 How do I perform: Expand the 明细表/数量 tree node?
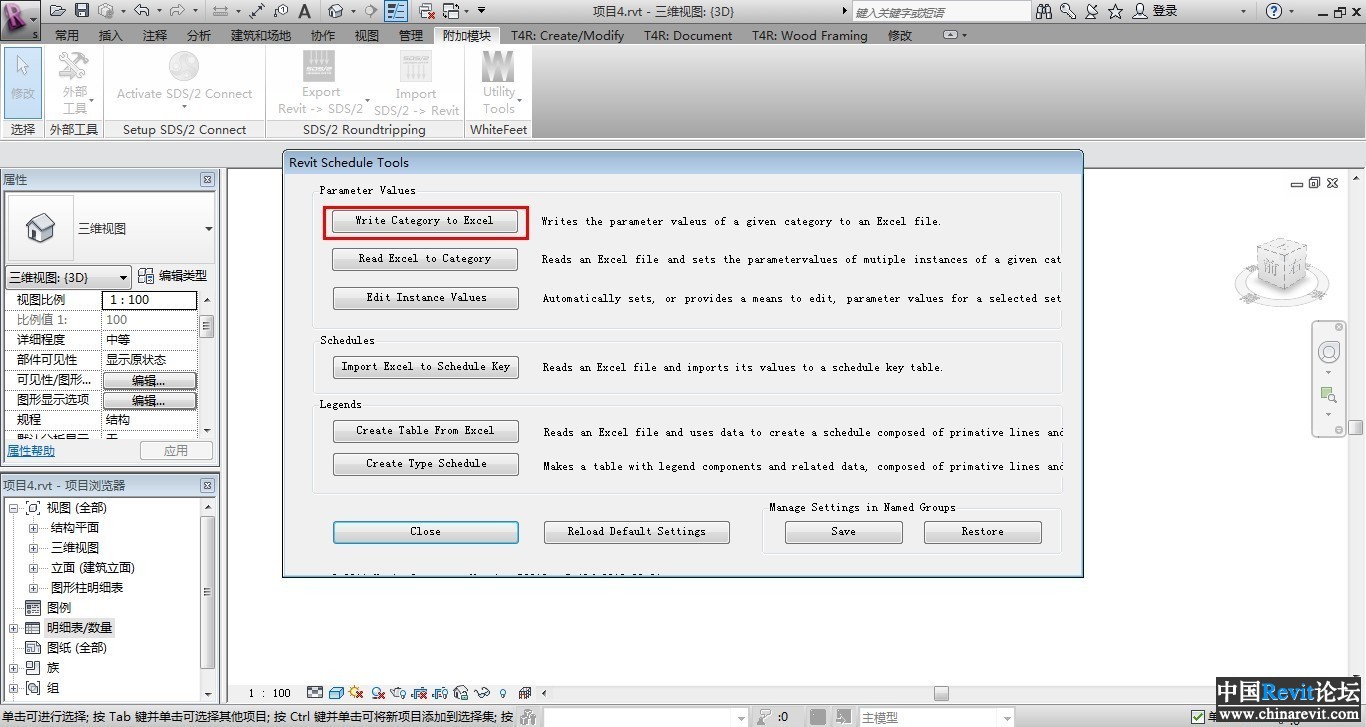[14, 627]
